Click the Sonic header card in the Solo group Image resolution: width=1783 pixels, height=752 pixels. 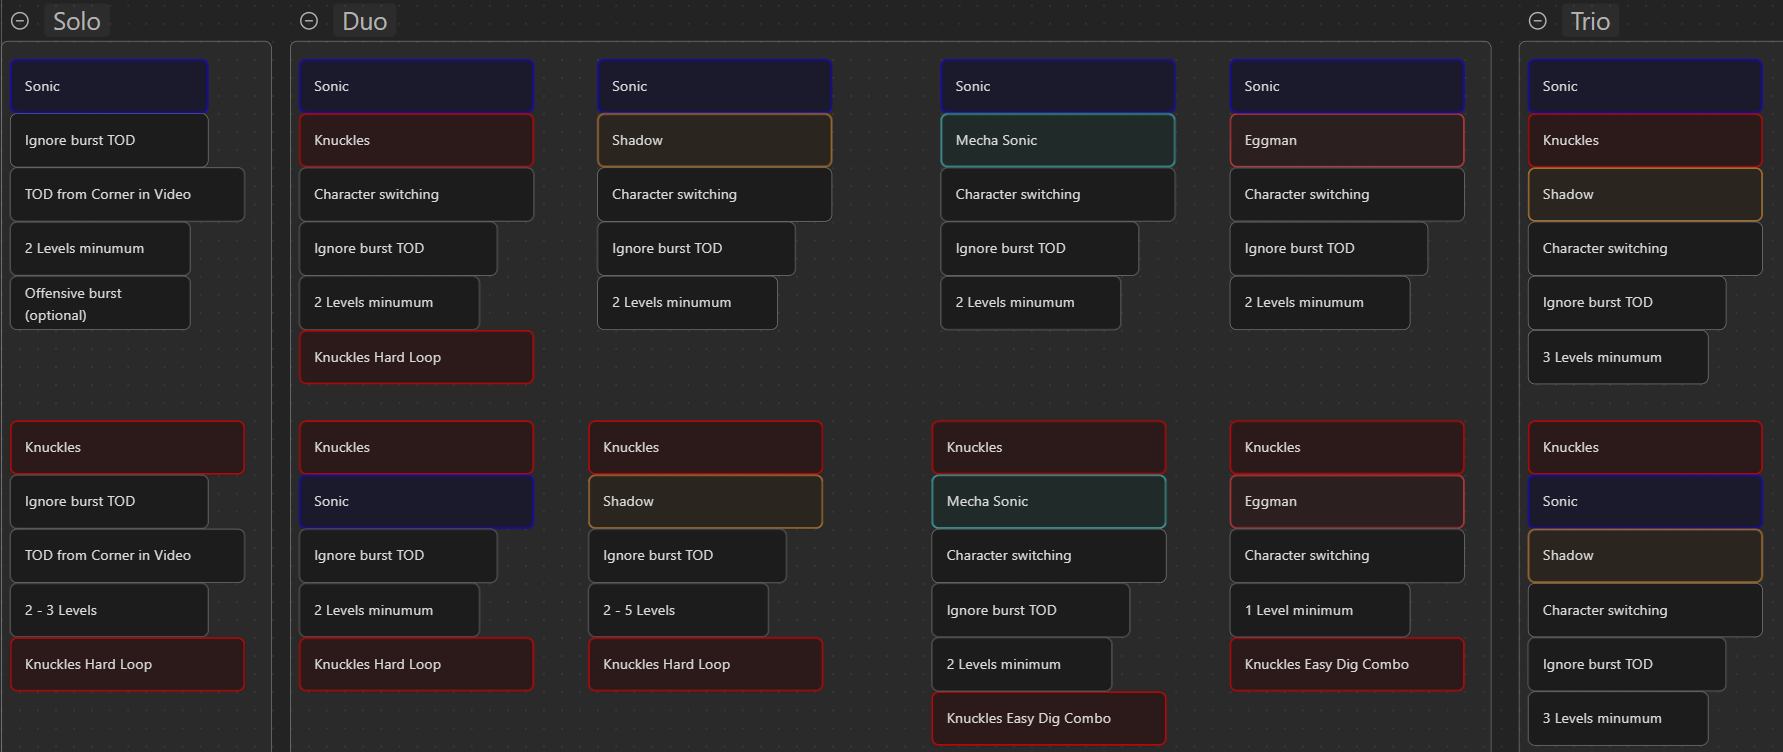[x=109, y=86]
